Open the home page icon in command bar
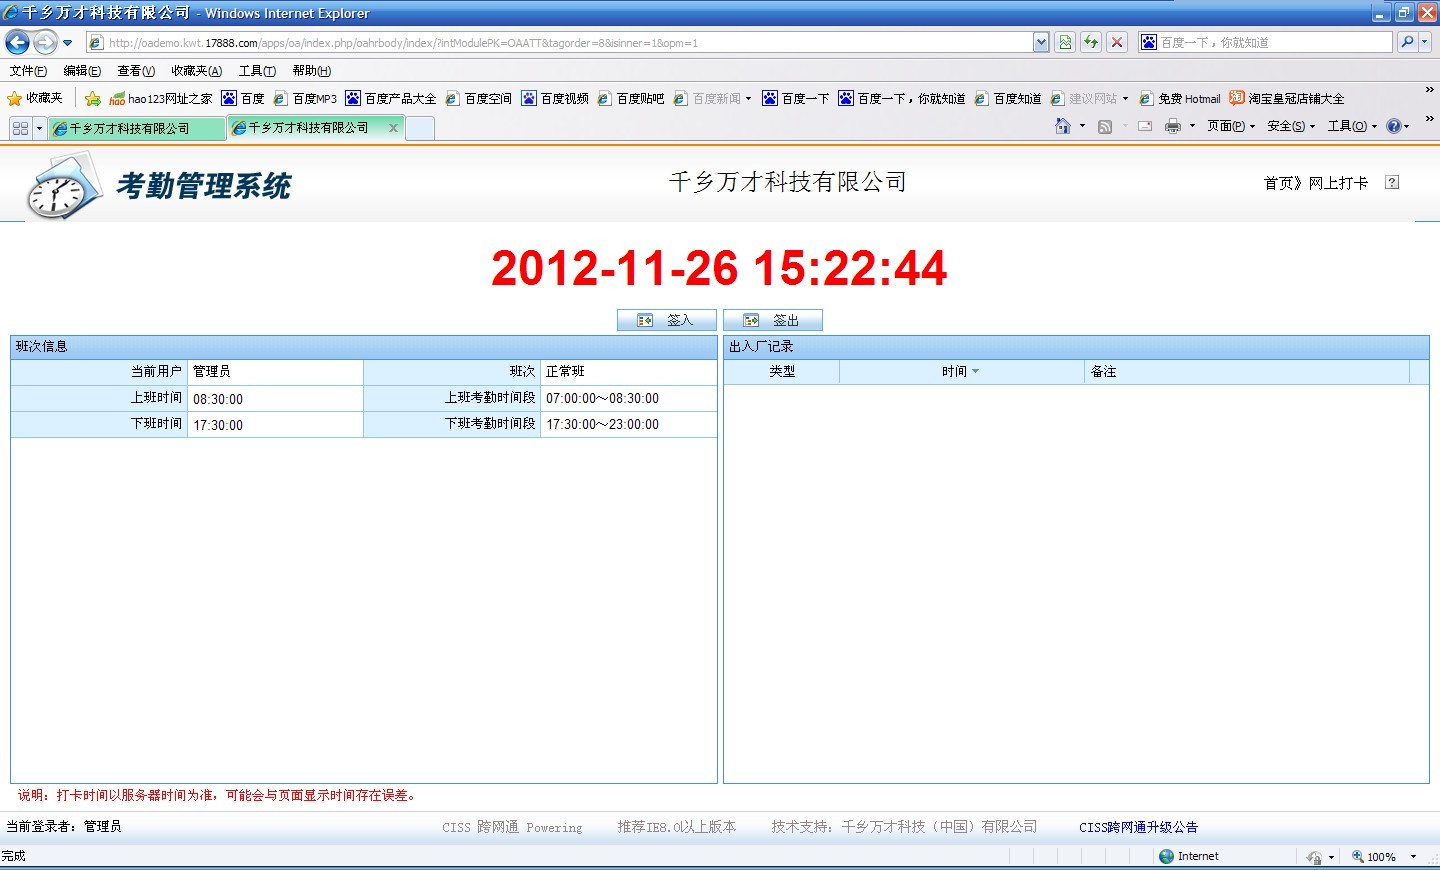Image resolution: width=1440 pixels, height=870 pixels. [x=1062, y=126]
